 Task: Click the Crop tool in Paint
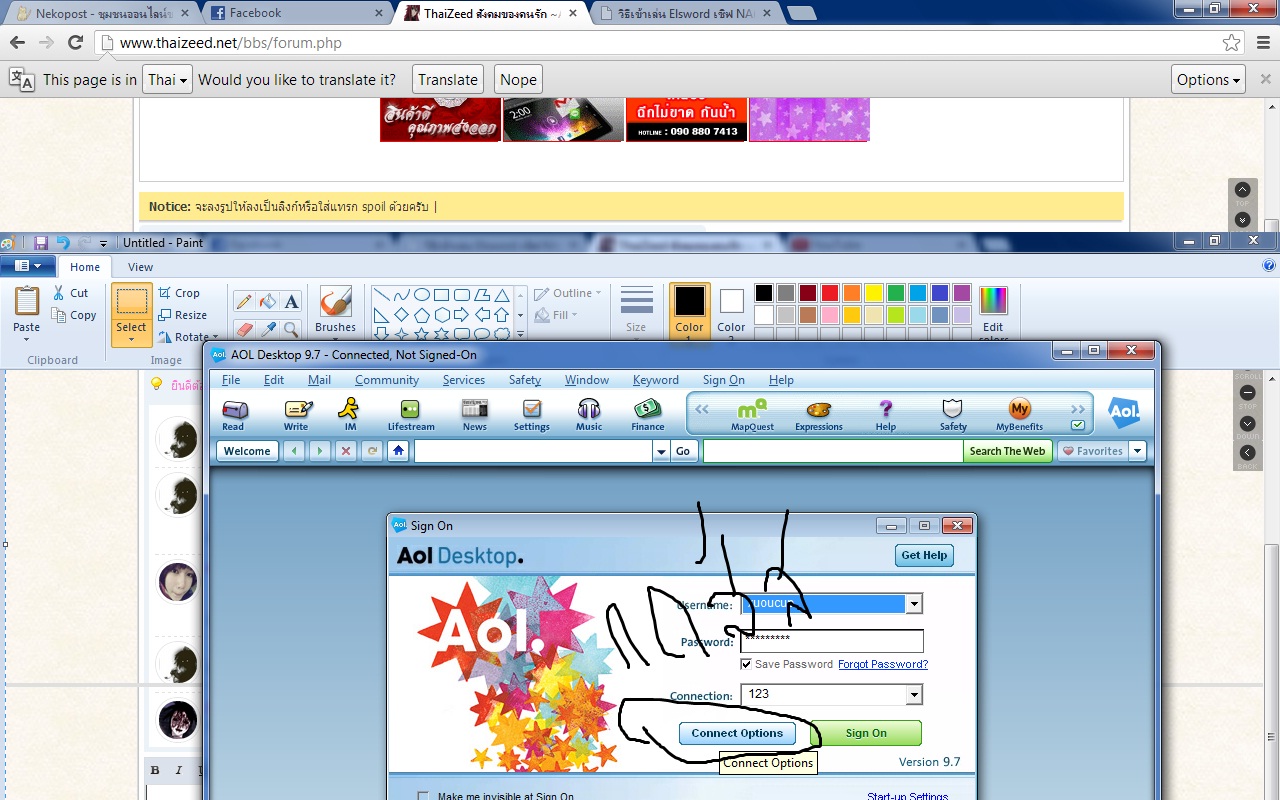click(180, 293)
